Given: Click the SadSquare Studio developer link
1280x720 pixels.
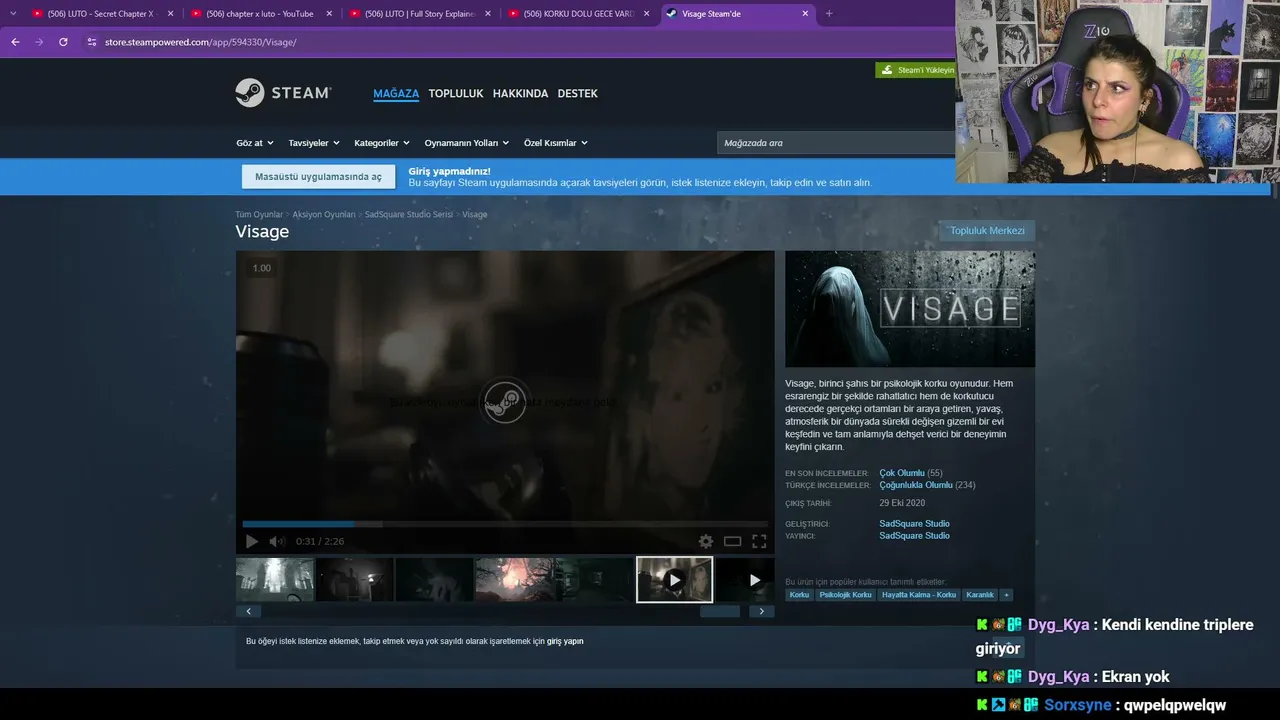Looking at the screenshot, I should point(914,524).
